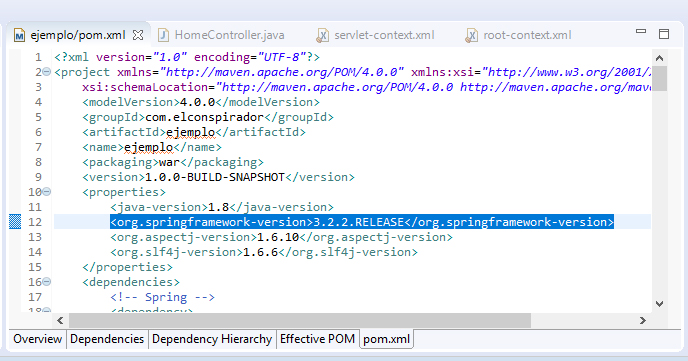Click the vertical scrollbar down arrow
The image size is (688, 361).
[659, 304]
